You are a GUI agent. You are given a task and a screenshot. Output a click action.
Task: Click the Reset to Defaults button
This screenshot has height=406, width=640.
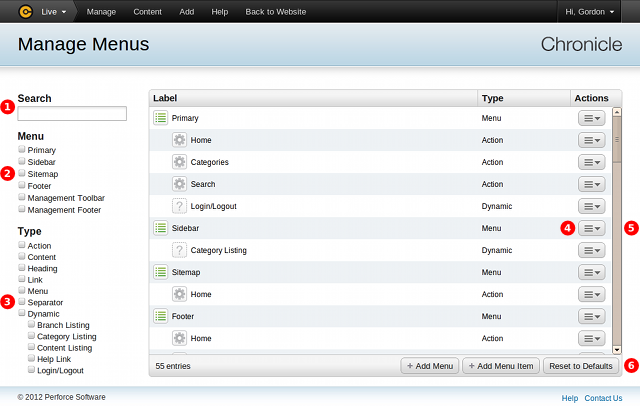[582, 366]
